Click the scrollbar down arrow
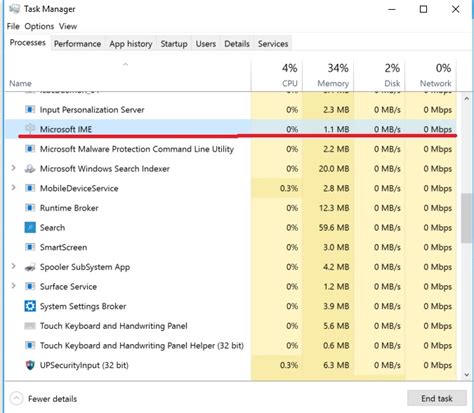 467,374
